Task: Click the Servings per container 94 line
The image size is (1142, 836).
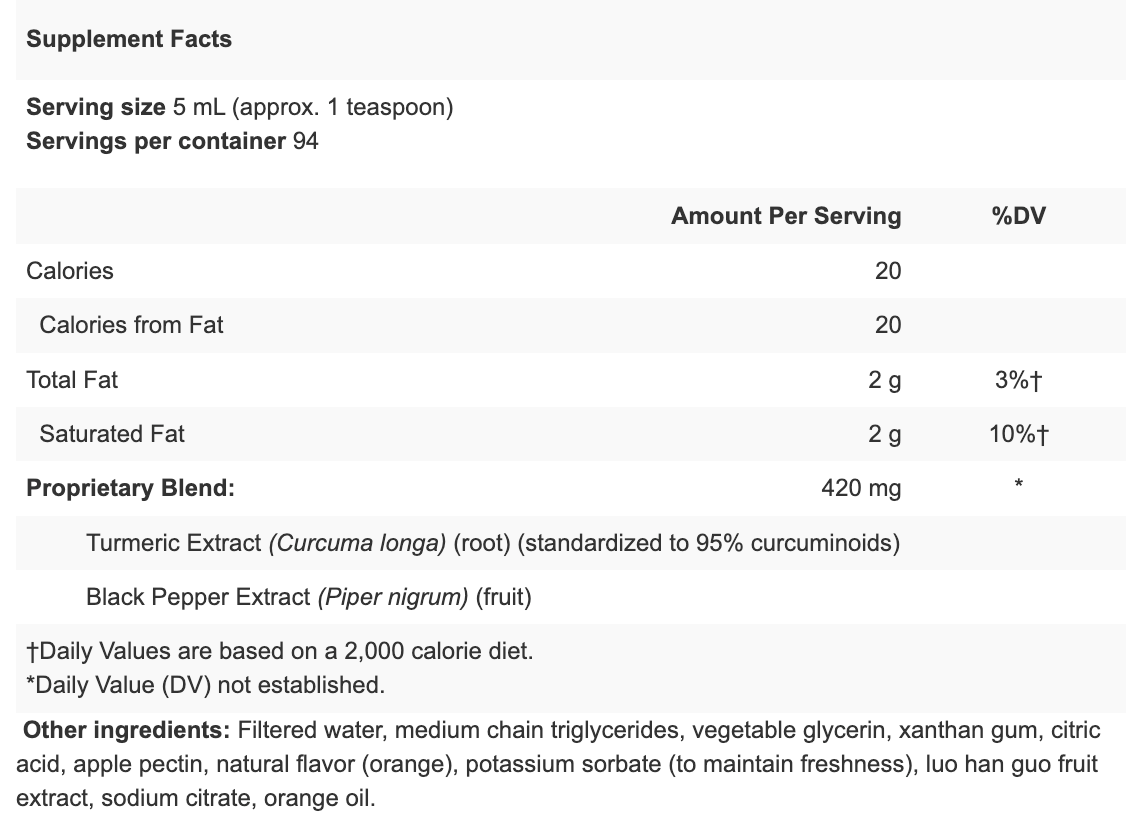Action: [x=172, y=141]
